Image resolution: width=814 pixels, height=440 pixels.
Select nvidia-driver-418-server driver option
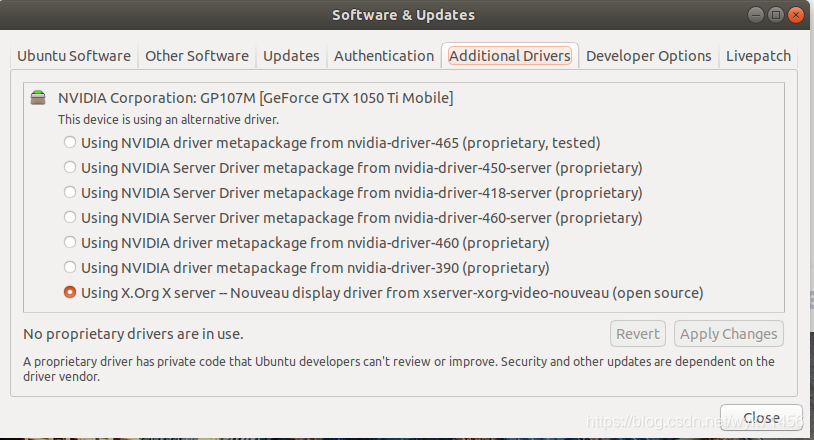(70, 192)
